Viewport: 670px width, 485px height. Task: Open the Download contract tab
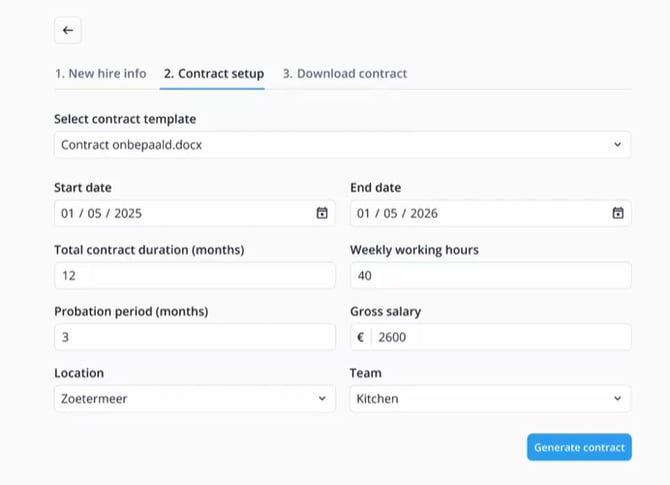tap(345, 74)
